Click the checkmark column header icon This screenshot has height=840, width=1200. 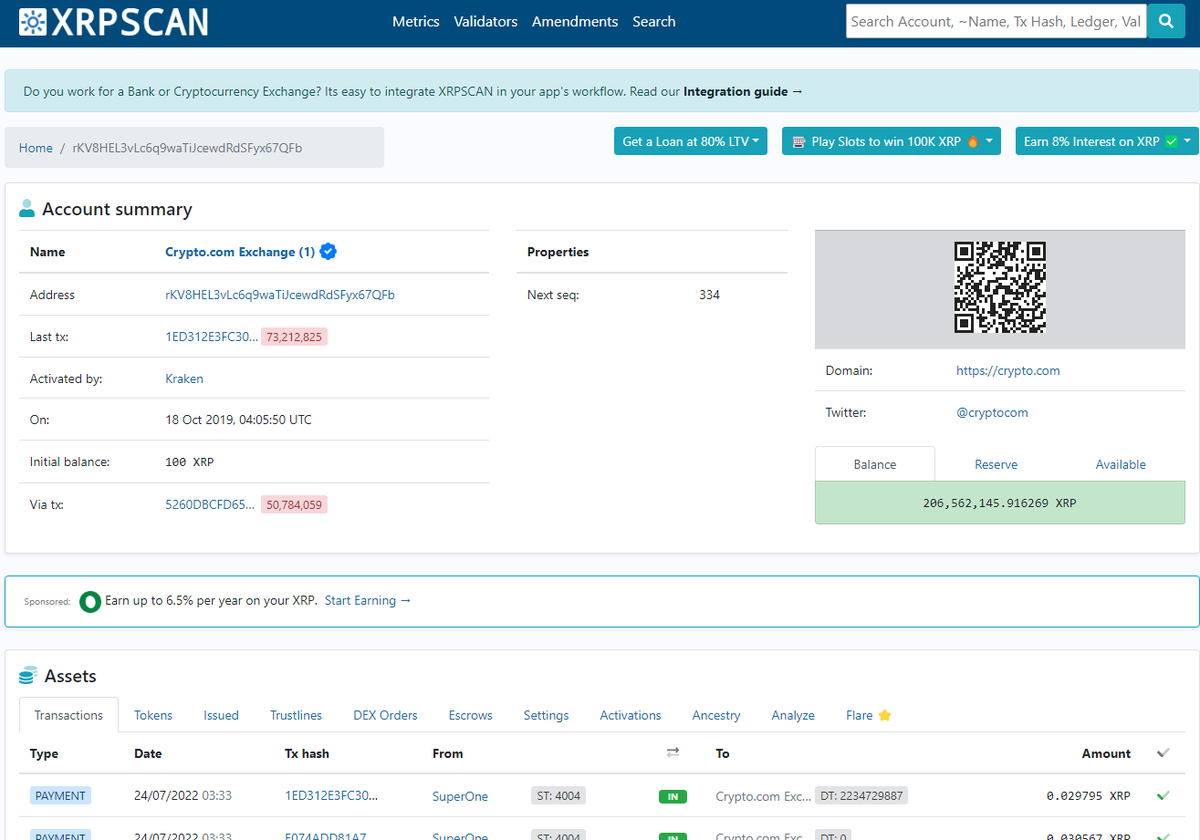pos(1162,753)
